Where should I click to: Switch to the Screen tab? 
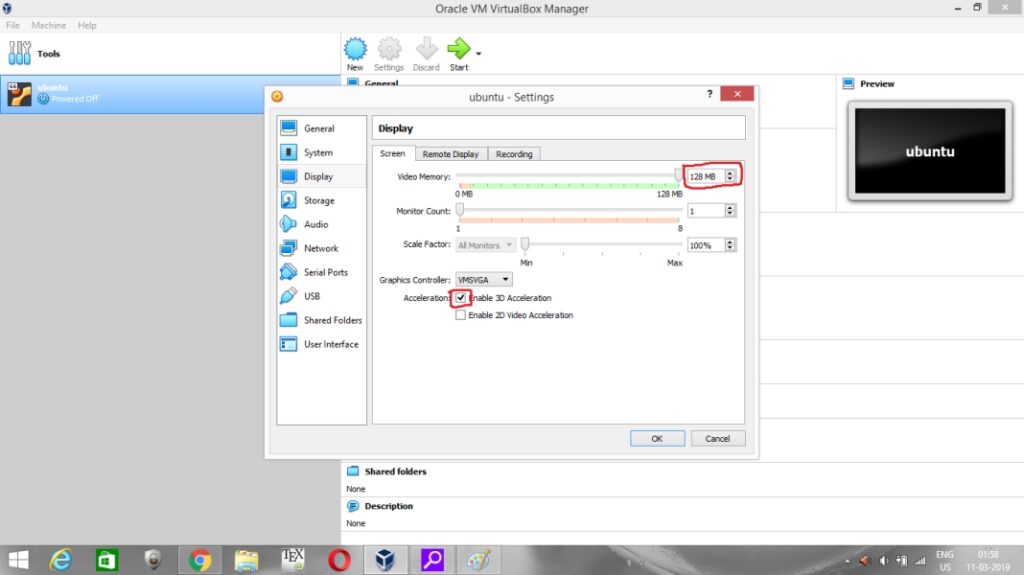tap(392, 154)
